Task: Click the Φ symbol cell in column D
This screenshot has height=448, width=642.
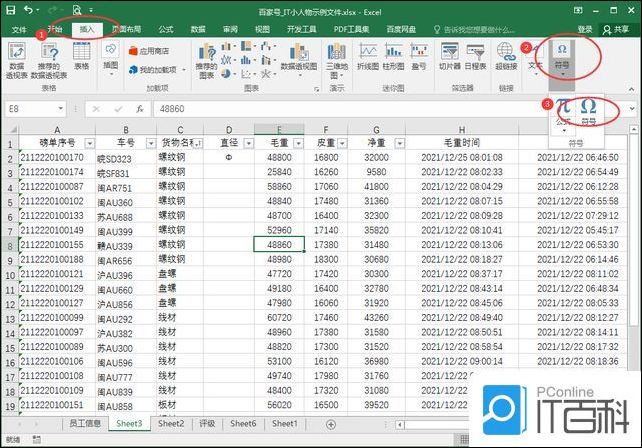Action: point(229,157)
